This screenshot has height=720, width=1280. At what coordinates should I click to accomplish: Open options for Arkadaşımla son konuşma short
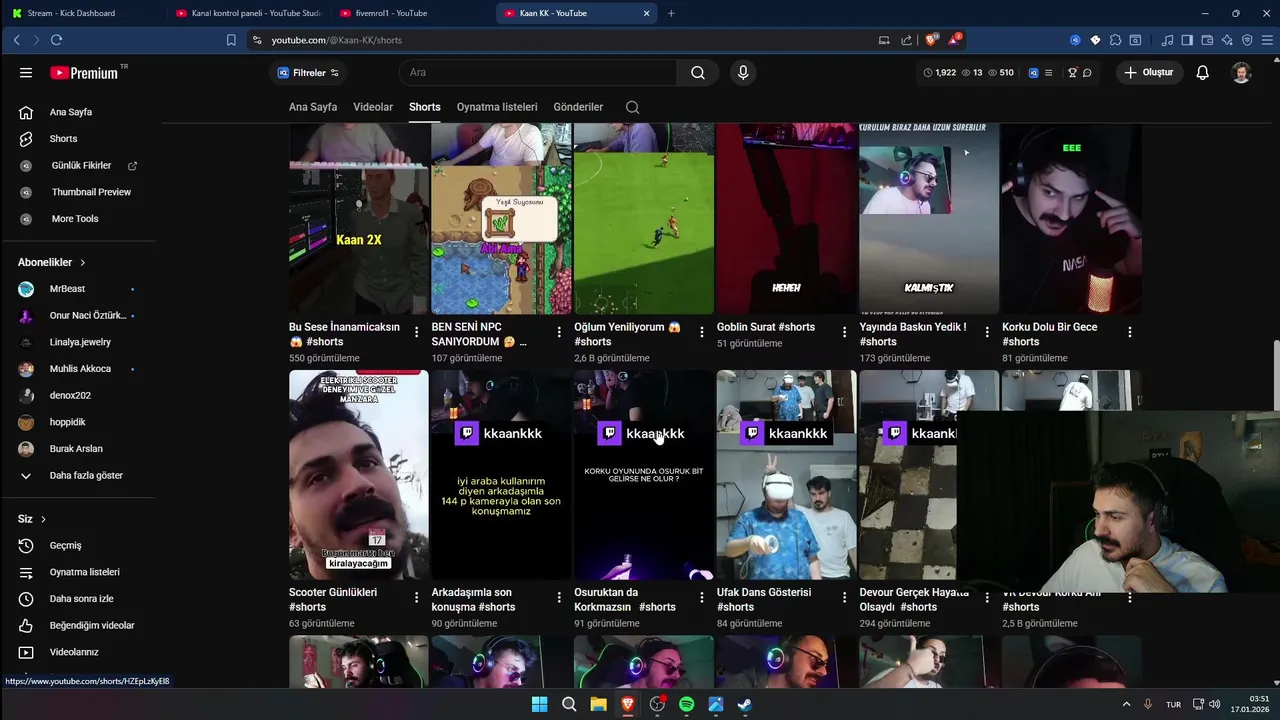(559, 597)
